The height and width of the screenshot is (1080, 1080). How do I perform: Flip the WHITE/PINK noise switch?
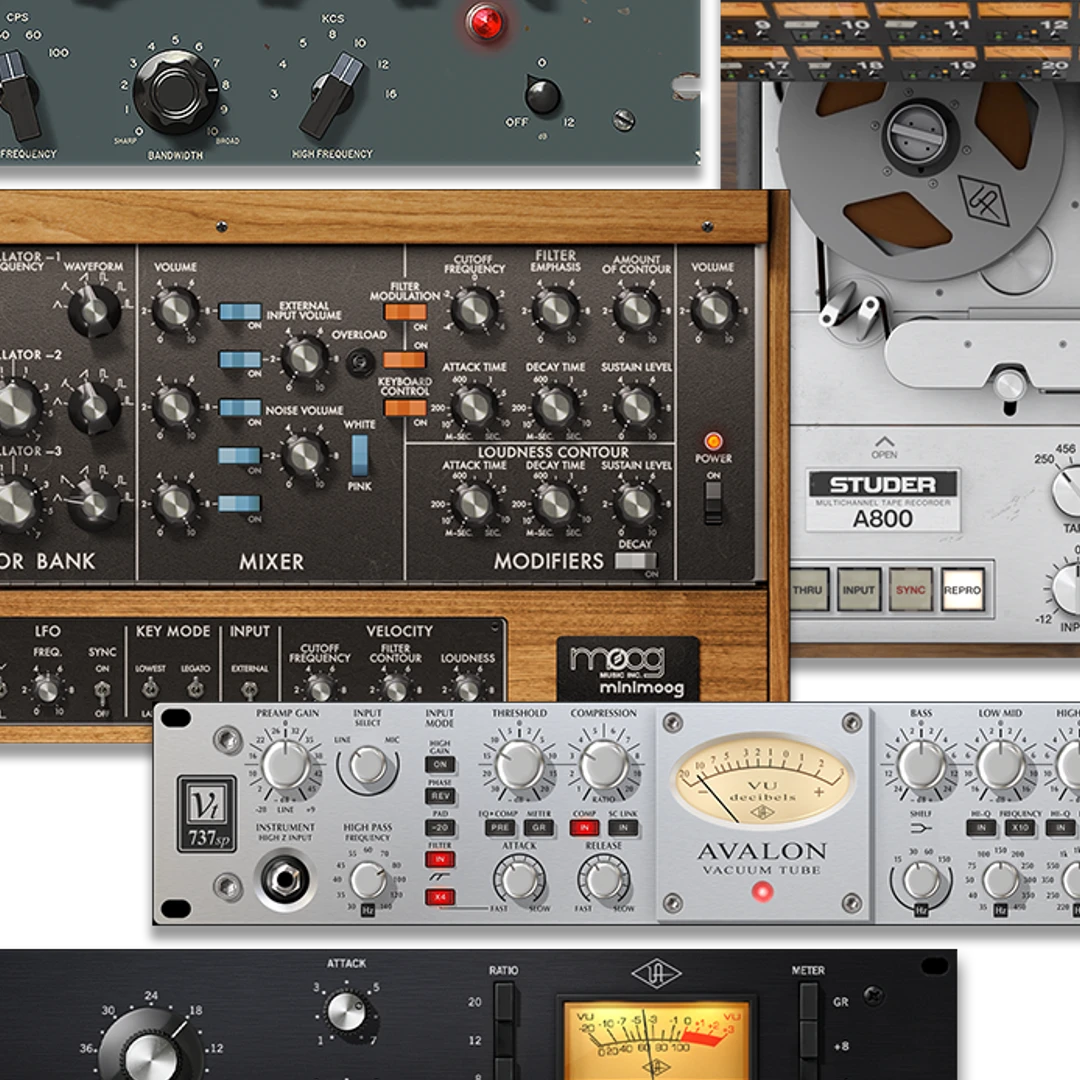coord(360,455)
